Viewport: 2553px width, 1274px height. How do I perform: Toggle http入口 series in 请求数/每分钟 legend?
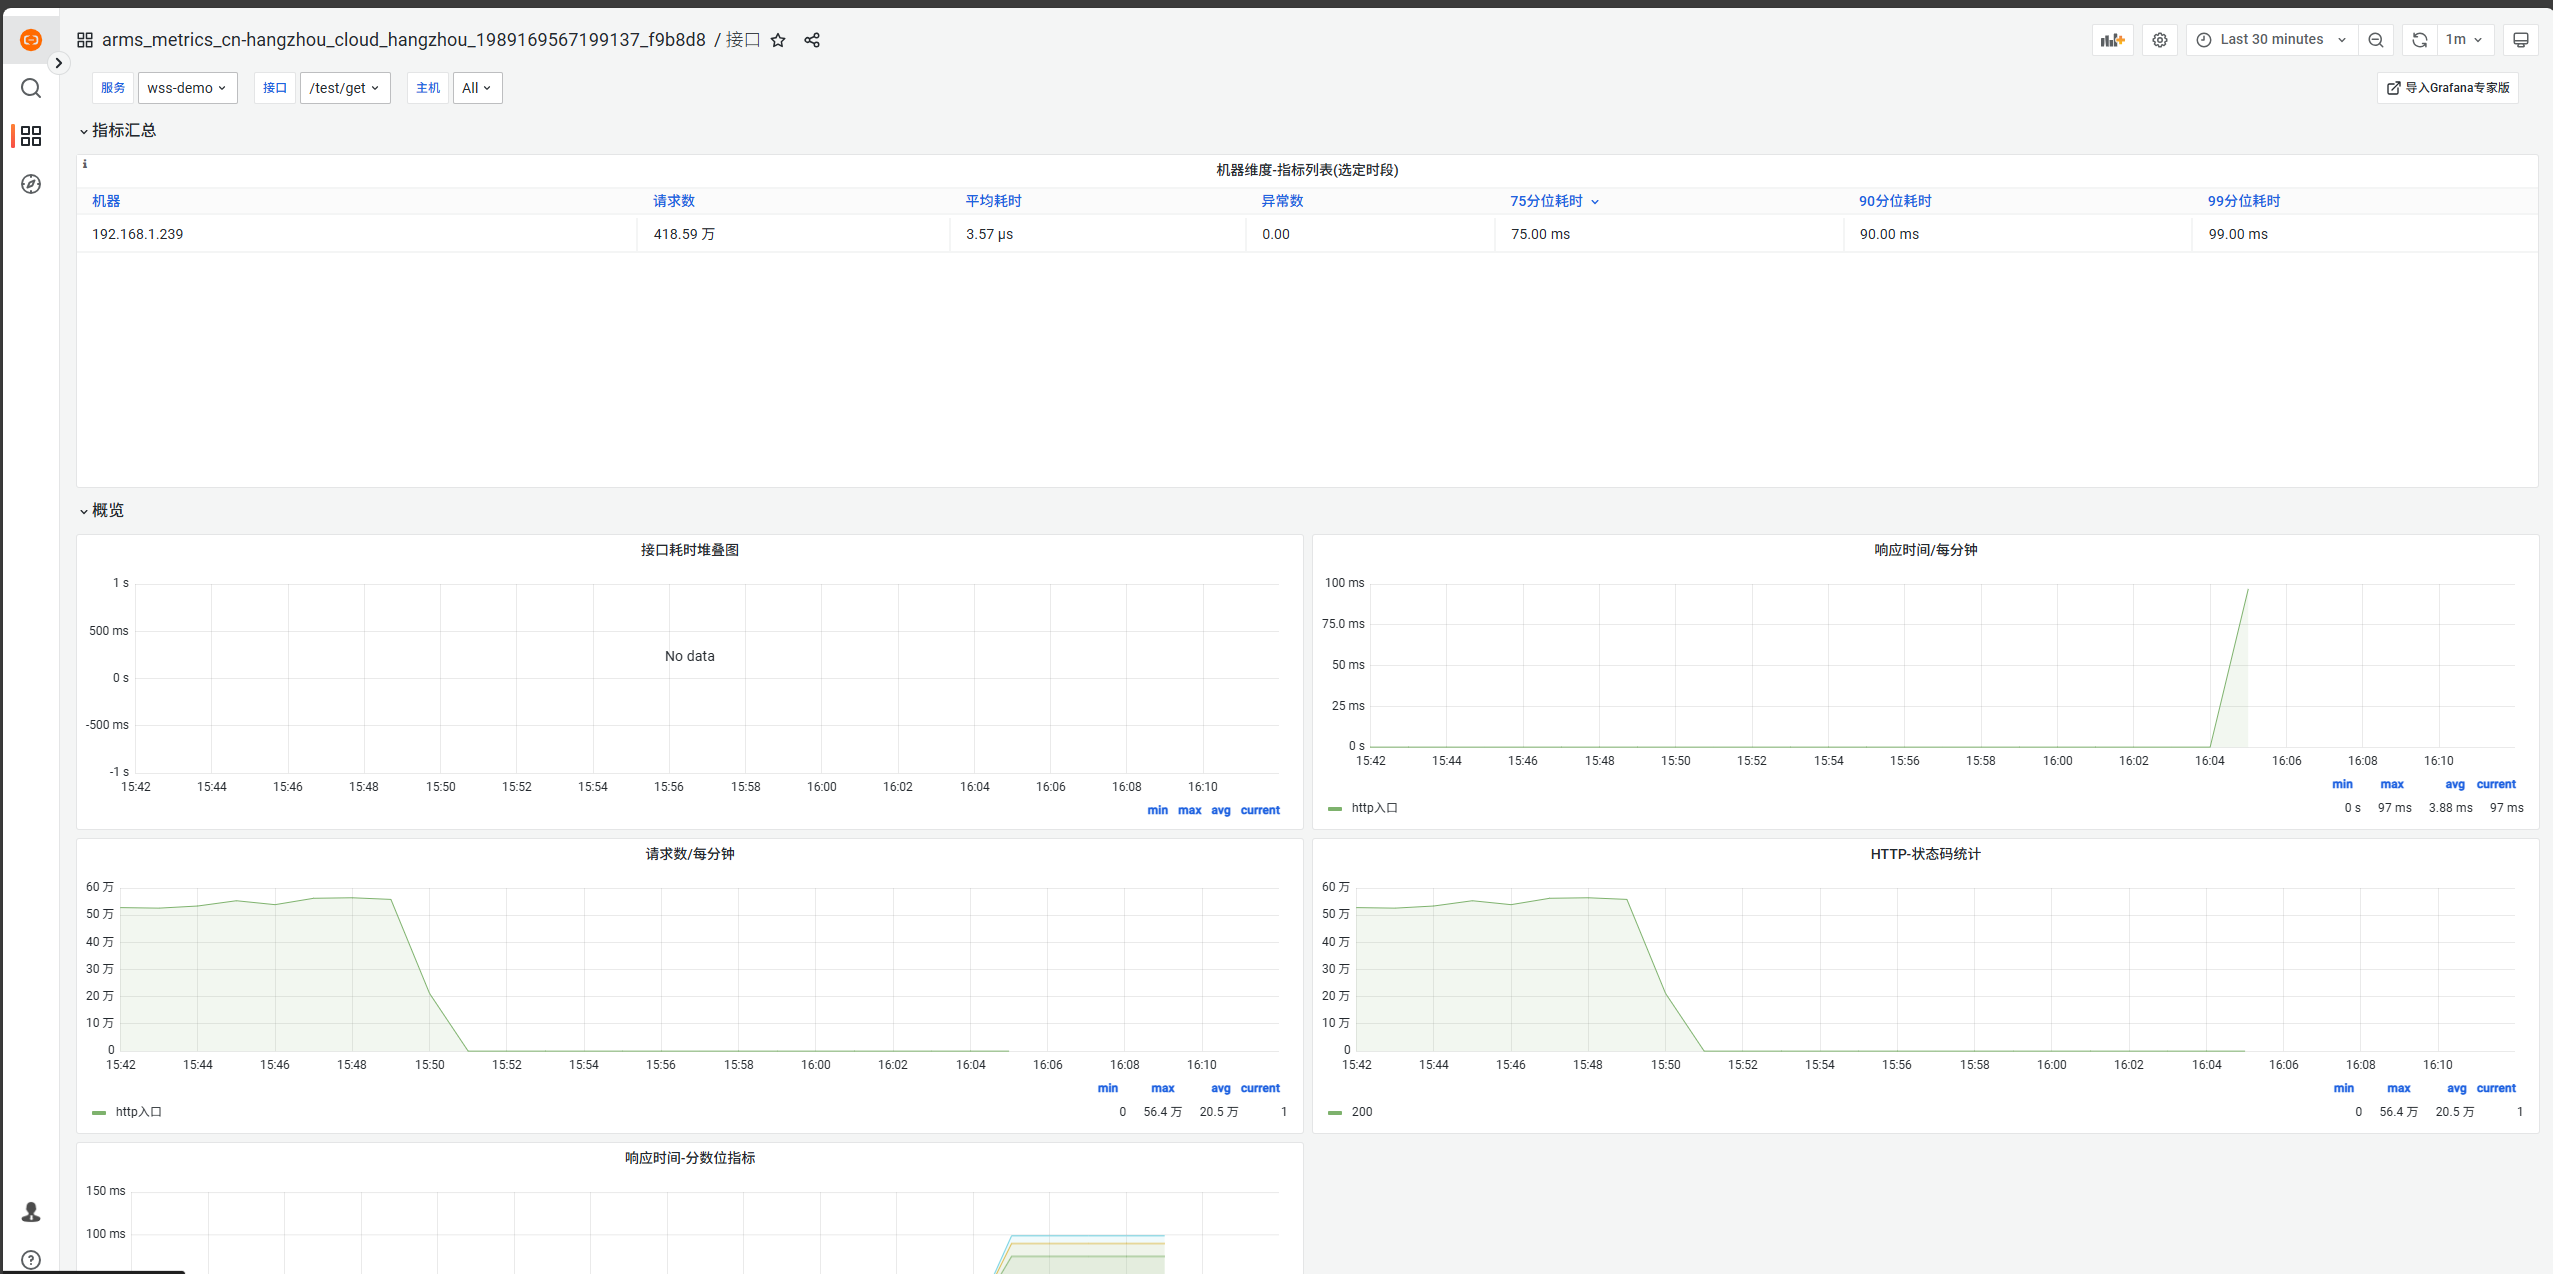138,1112
